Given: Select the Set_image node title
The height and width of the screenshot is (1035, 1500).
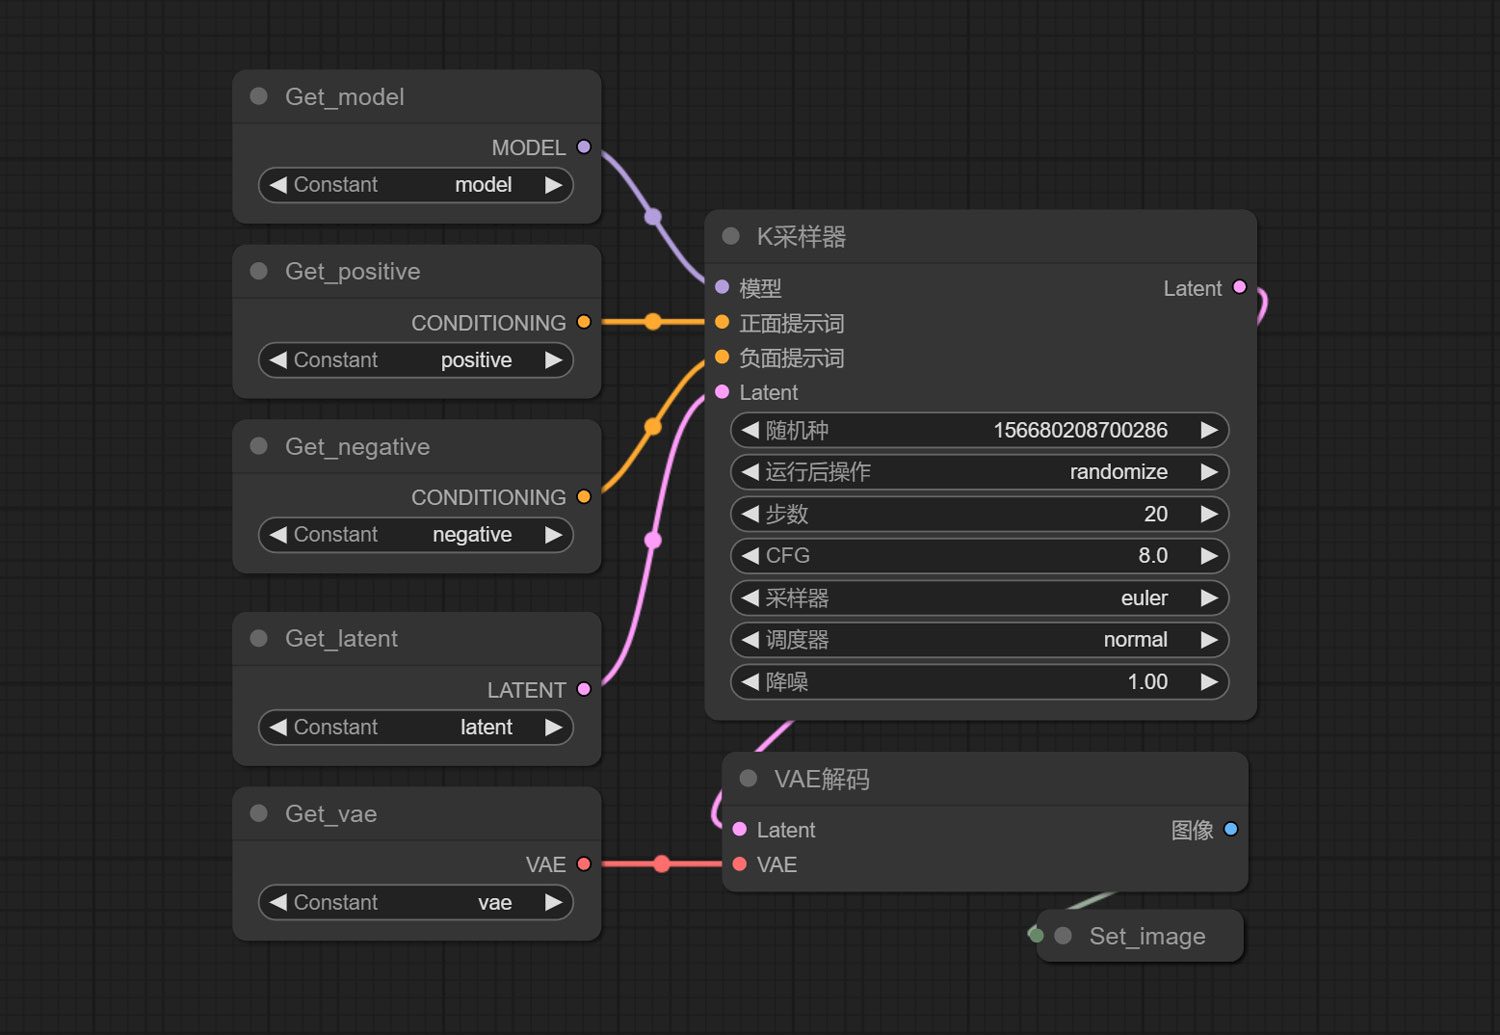Looking at the screenshot, I should (x=1147, y=936).
